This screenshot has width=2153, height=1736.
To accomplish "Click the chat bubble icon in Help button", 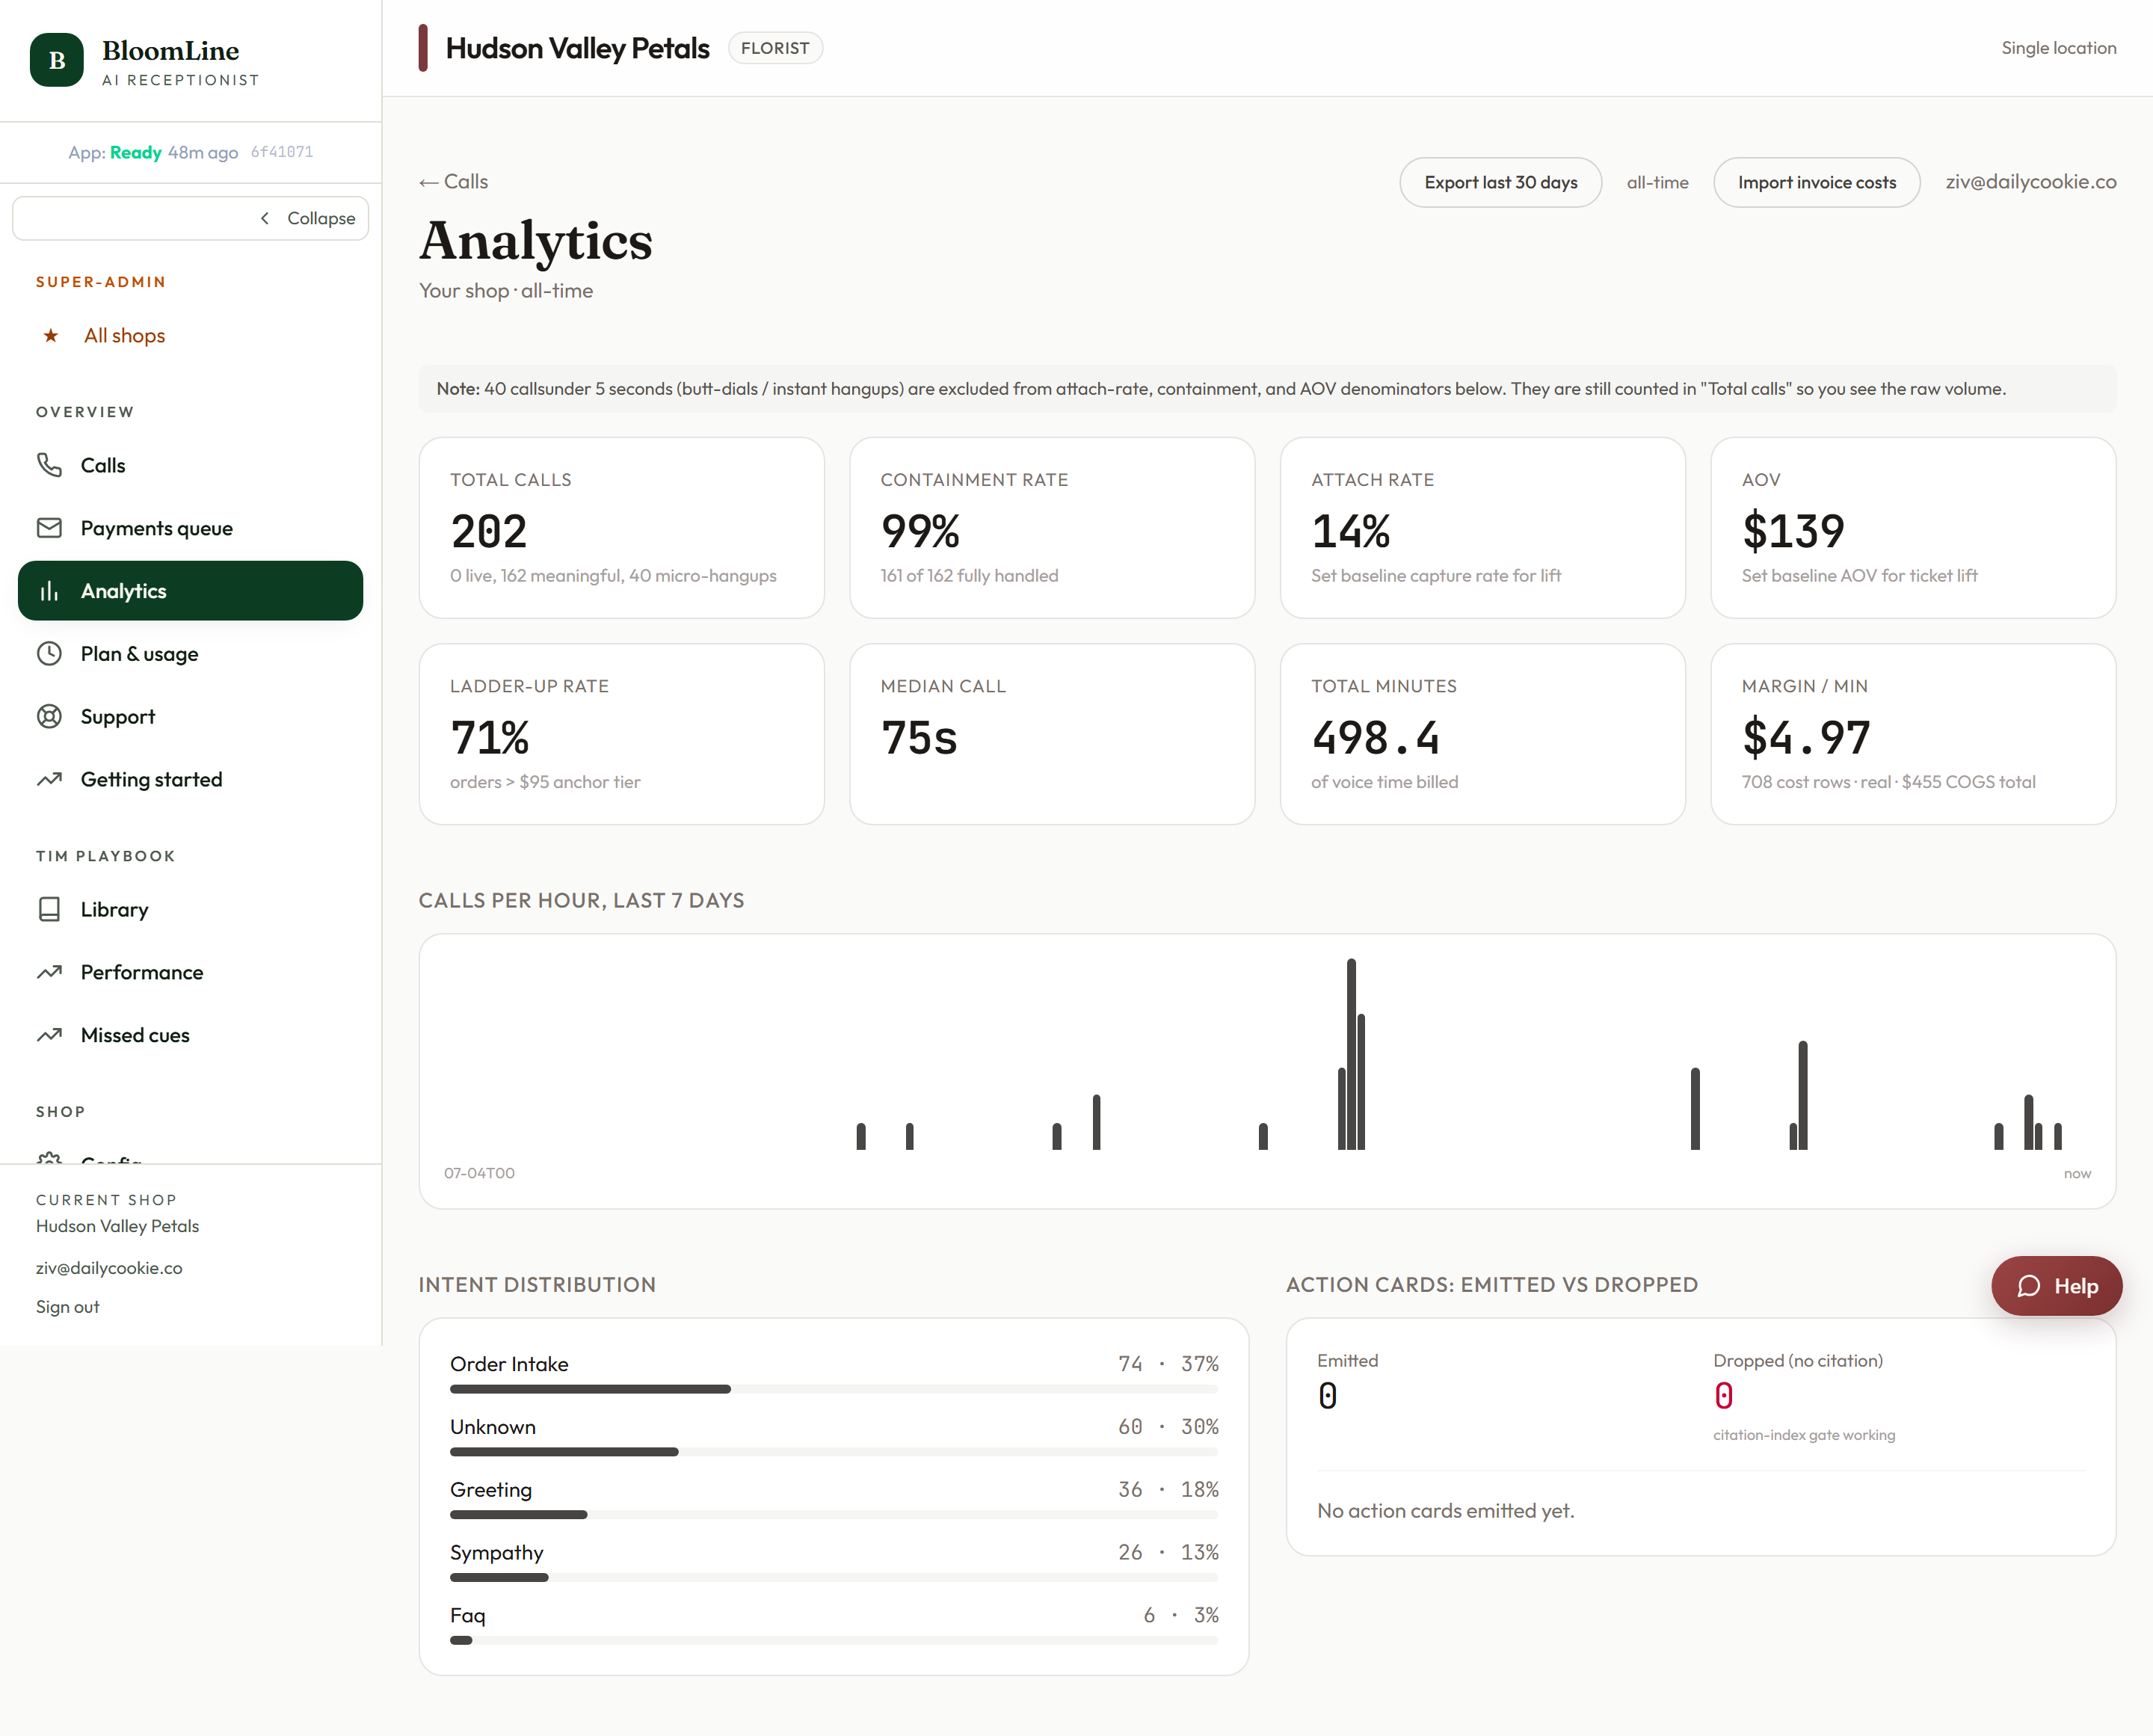I will [x=2028, y=1286].
